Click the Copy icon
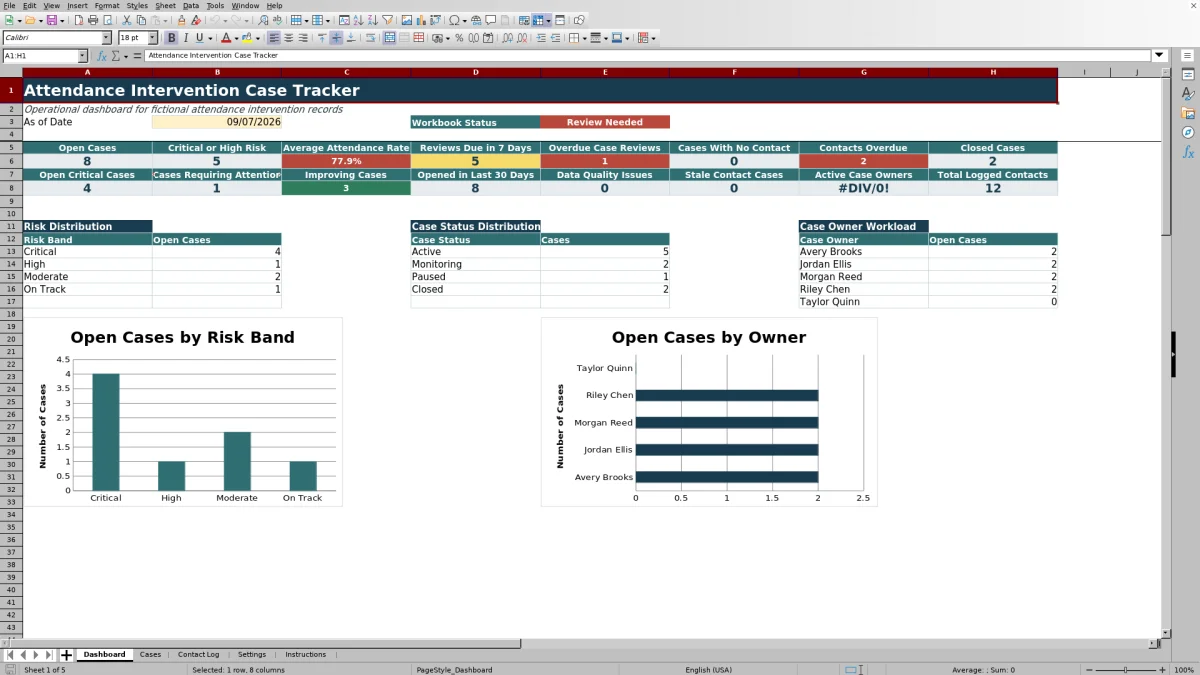Screen dimensions: 1200x675 click(x=142, y=20)
